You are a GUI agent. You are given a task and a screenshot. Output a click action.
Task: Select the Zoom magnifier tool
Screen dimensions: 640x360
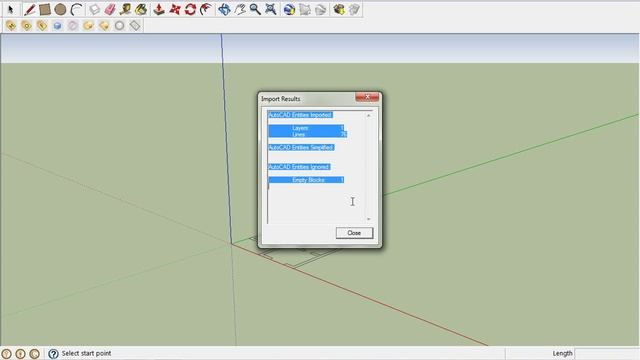[255, 9]
